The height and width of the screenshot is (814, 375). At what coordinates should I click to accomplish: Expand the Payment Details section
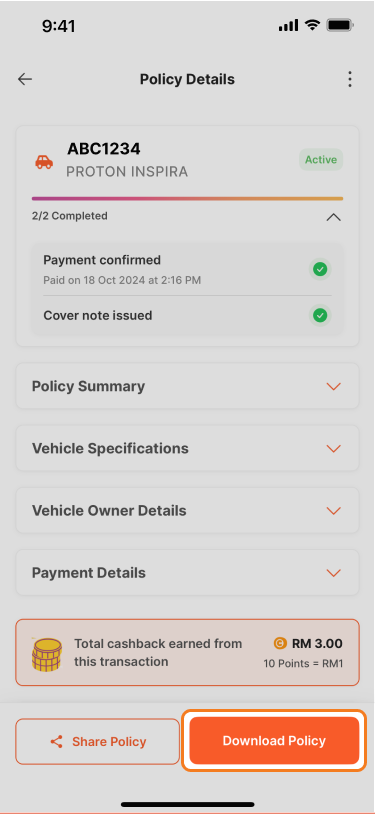click(x=188, y=573)
